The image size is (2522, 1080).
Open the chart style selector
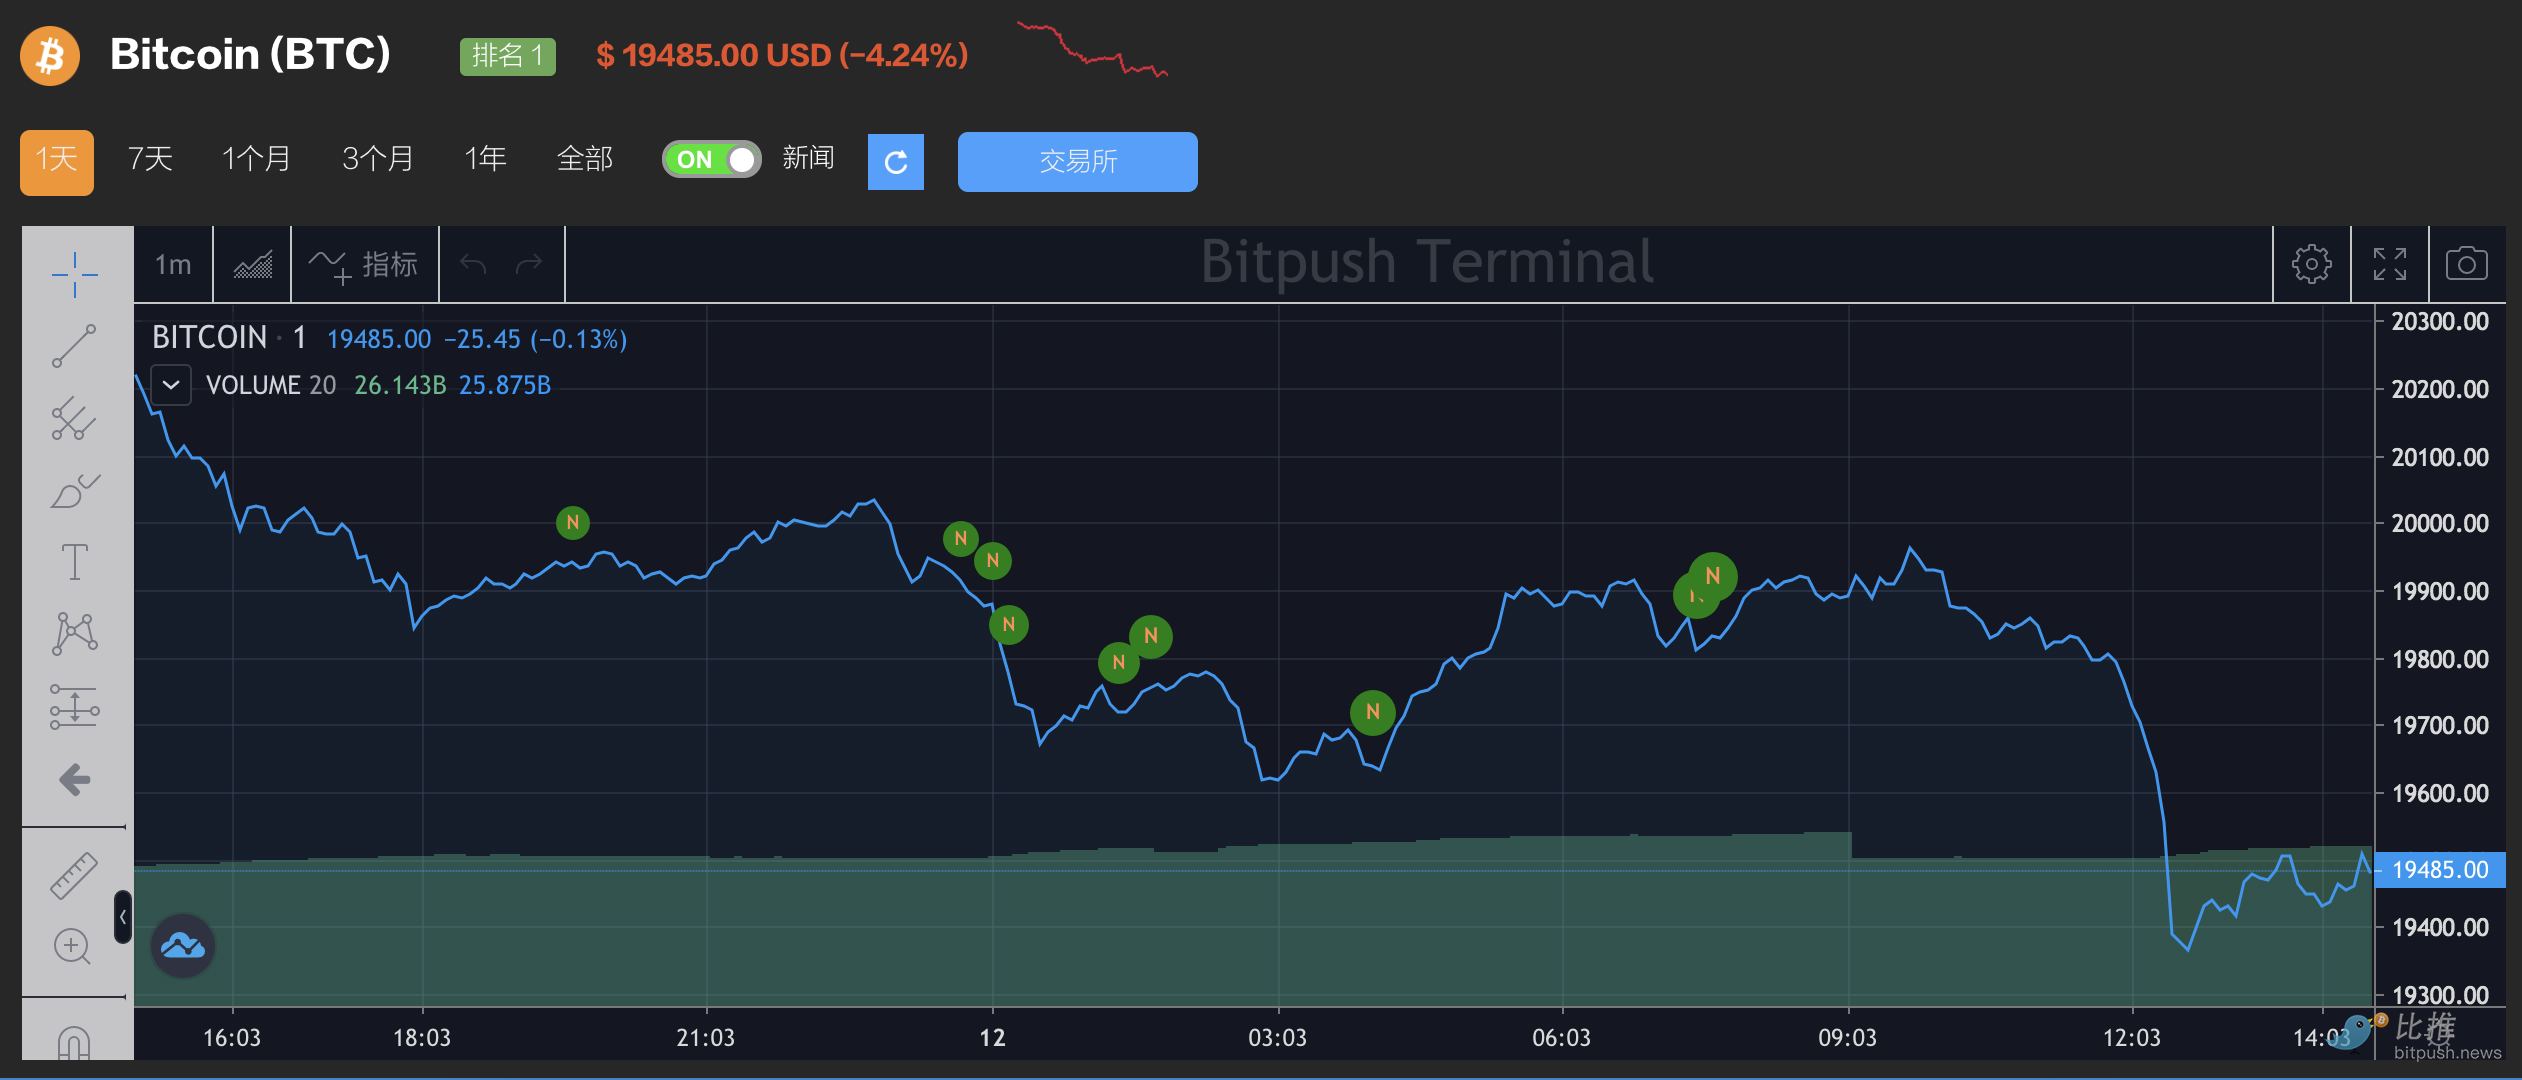(252, 264)
